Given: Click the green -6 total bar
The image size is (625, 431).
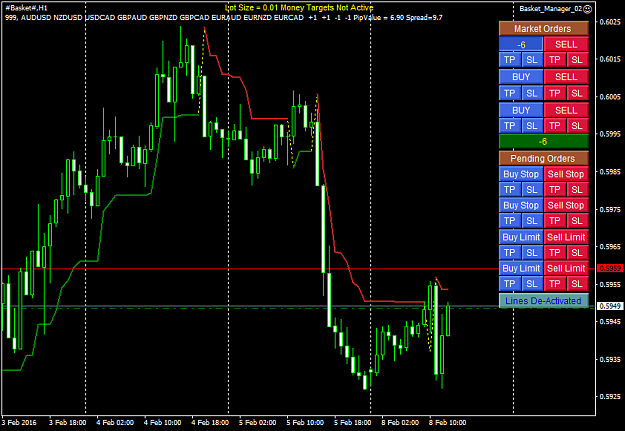Looking at the screenshot, I should point(544,142).
